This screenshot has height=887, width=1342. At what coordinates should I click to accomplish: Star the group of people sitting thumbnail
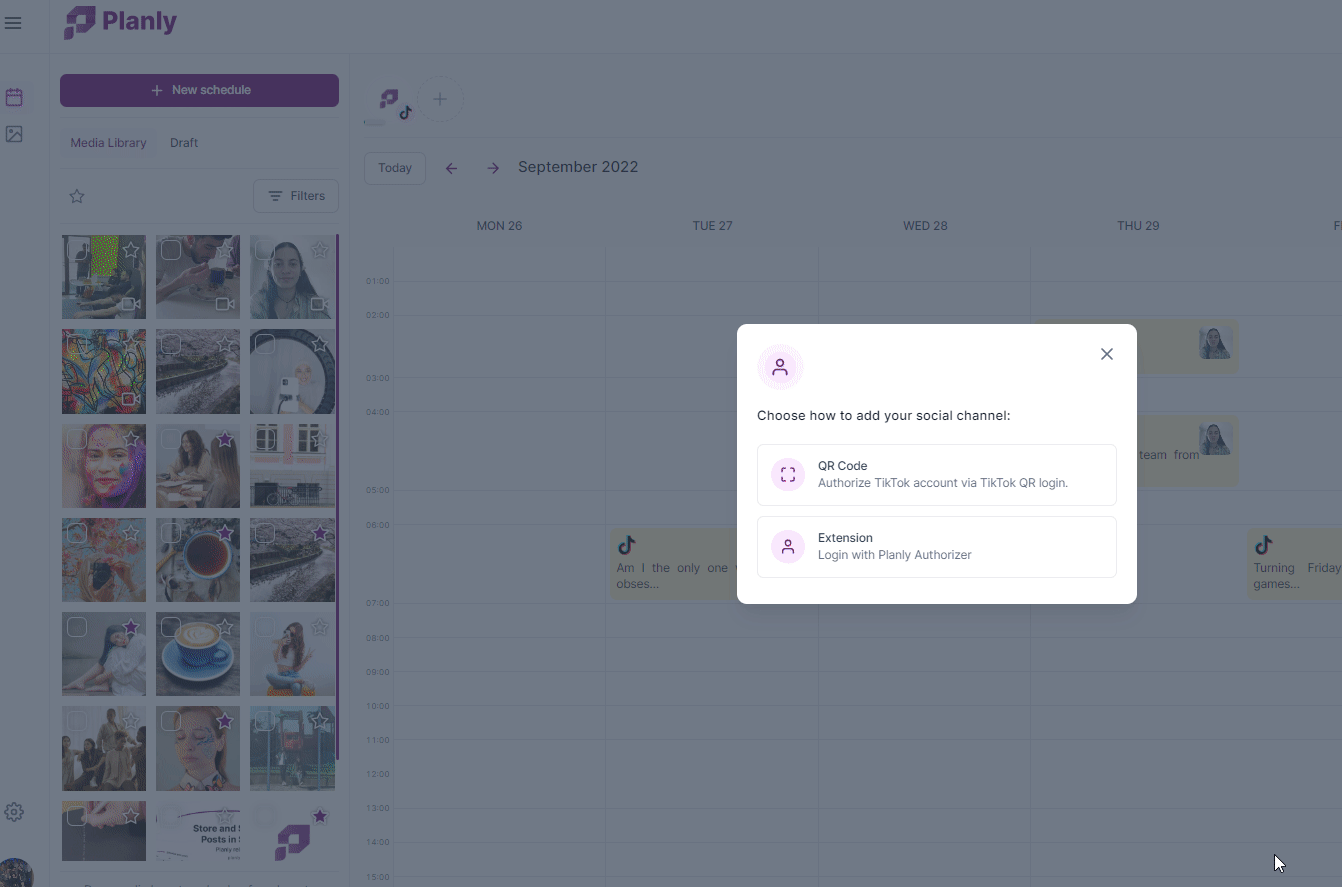coord(131,721)
